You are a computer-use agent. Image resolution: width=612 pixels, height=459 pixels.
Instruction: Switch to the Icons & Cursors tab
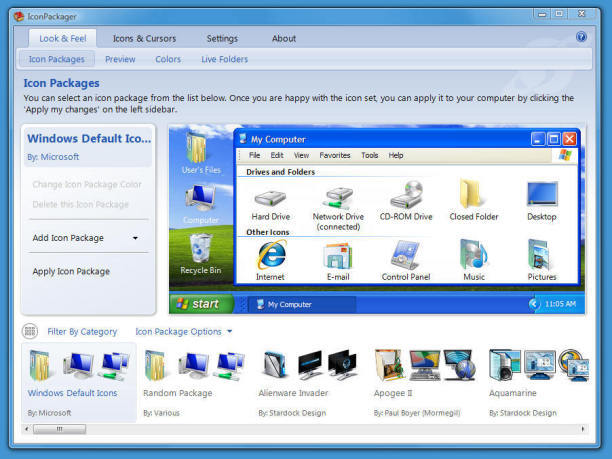pos(144,38)
